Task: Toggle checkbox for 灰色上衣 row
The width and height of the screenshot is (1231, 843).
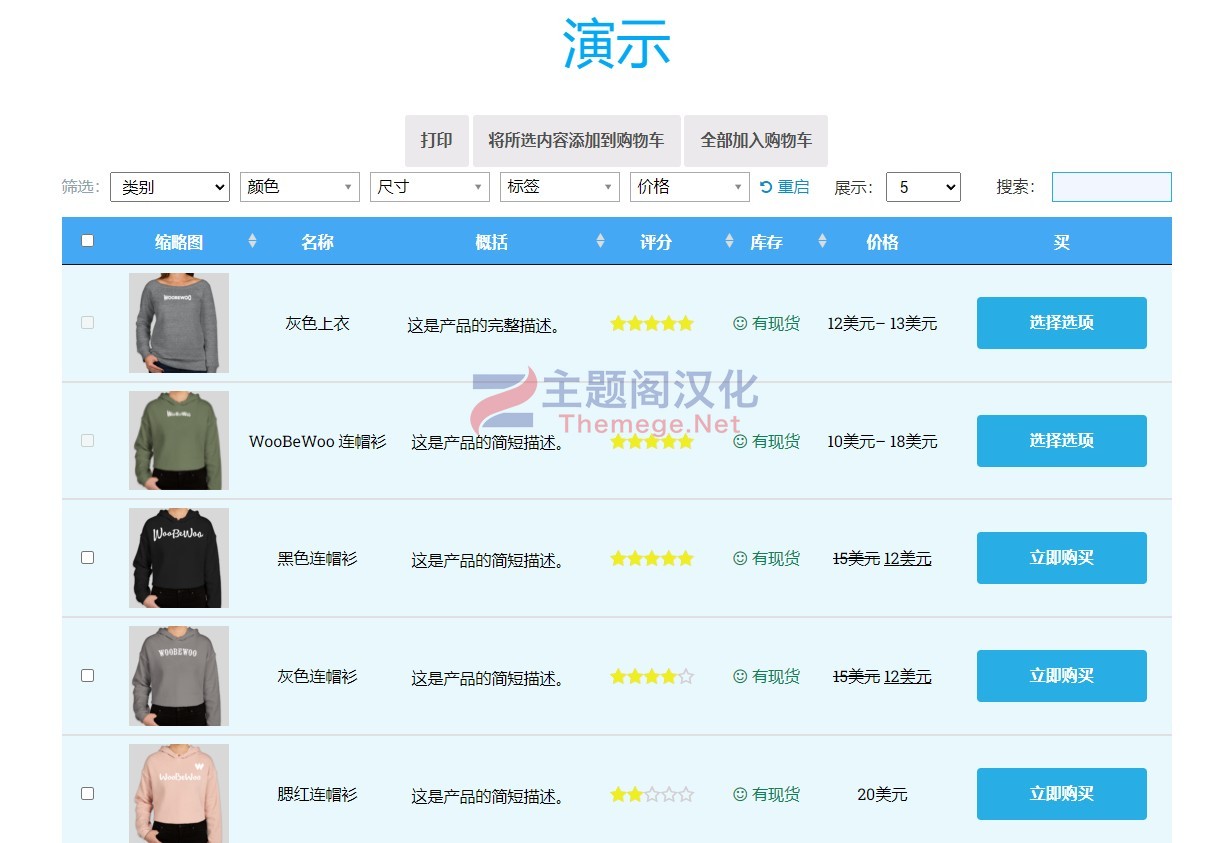Action: pos(87,323)
